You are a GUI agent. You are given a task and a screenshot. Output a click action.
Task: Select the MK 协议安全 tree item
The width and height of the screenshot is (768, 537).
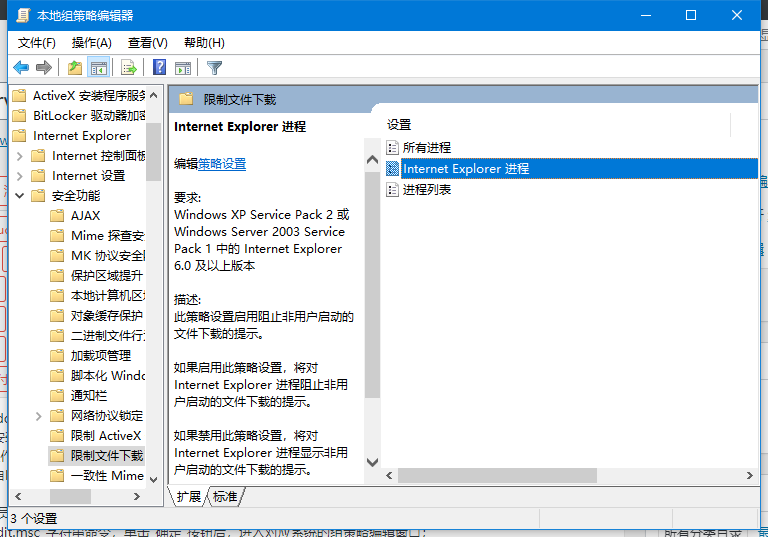[x=108, y=256]
